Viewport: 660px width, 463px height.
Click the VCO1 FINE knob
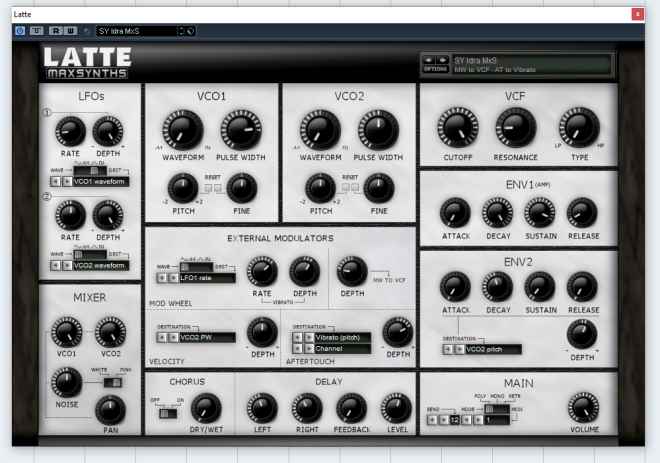pyautogui.click(x=242, y=188)
